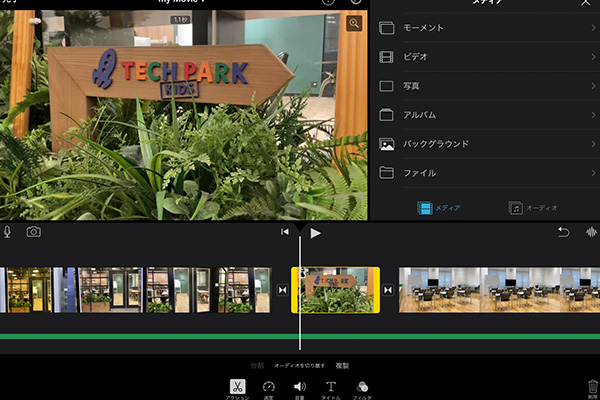Tap the zoom magnifier in the viewer
Screen dimensions: 600x400
(x=354, y=24)
